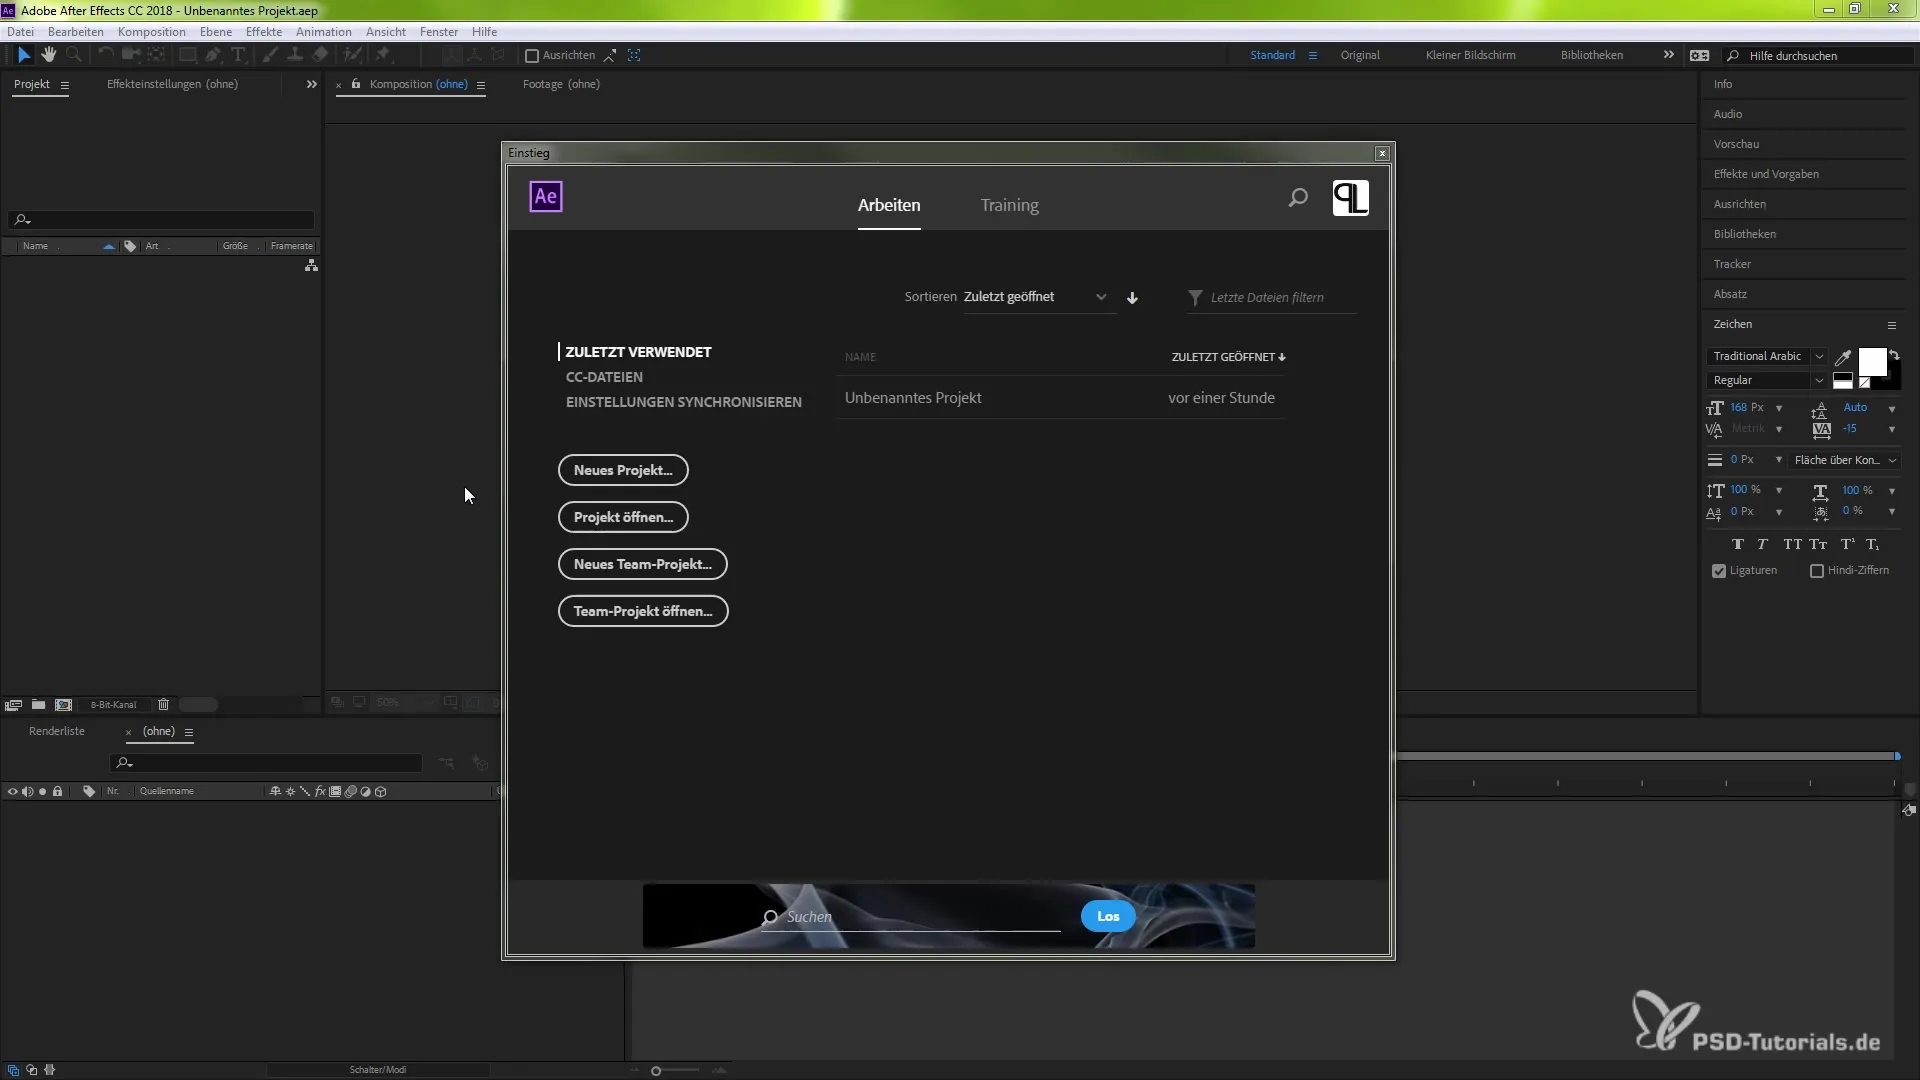Open the Fläche über Kon... stroke option dropdown
The width and height of the screenshot is (1920, 1080).
coord(1844,460)
